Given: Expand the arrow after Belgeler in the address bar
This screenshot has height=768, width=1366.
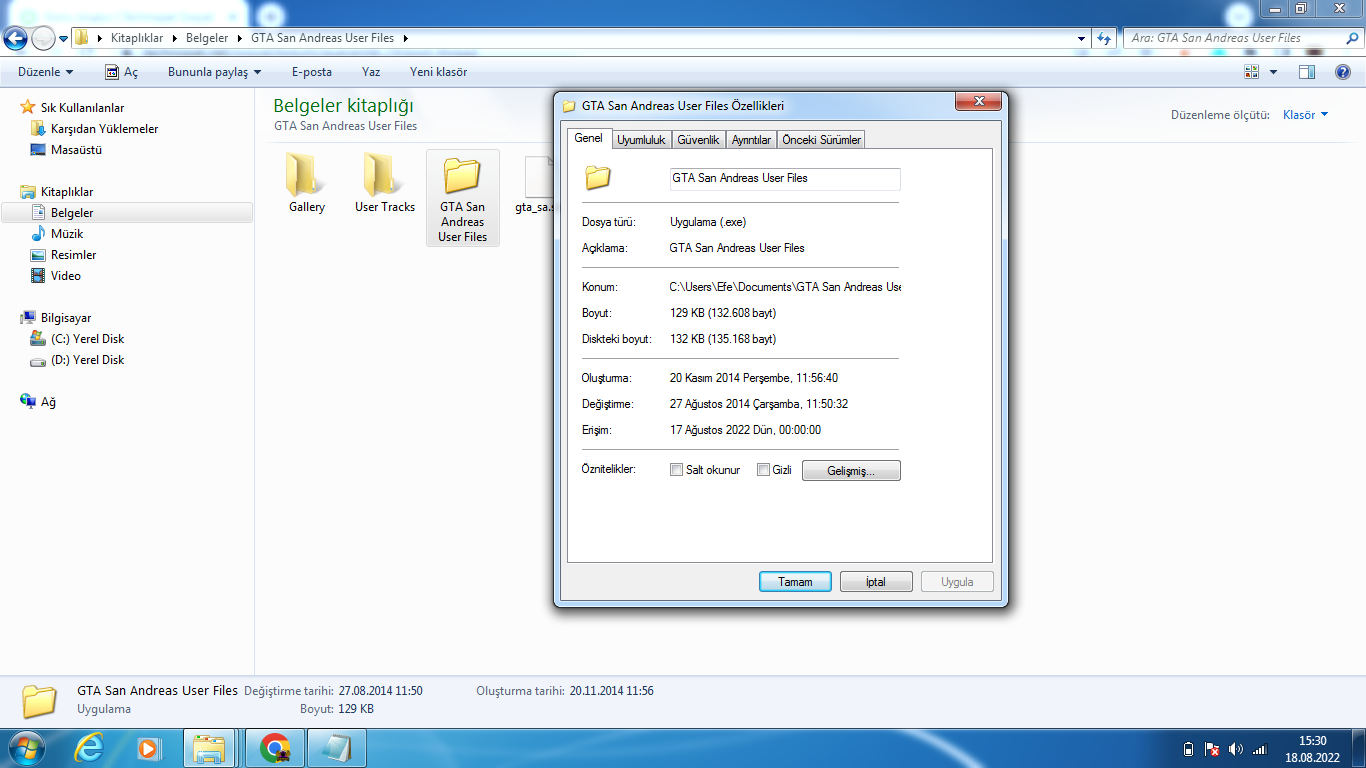Looking at the screenshot, I should 240,38.
